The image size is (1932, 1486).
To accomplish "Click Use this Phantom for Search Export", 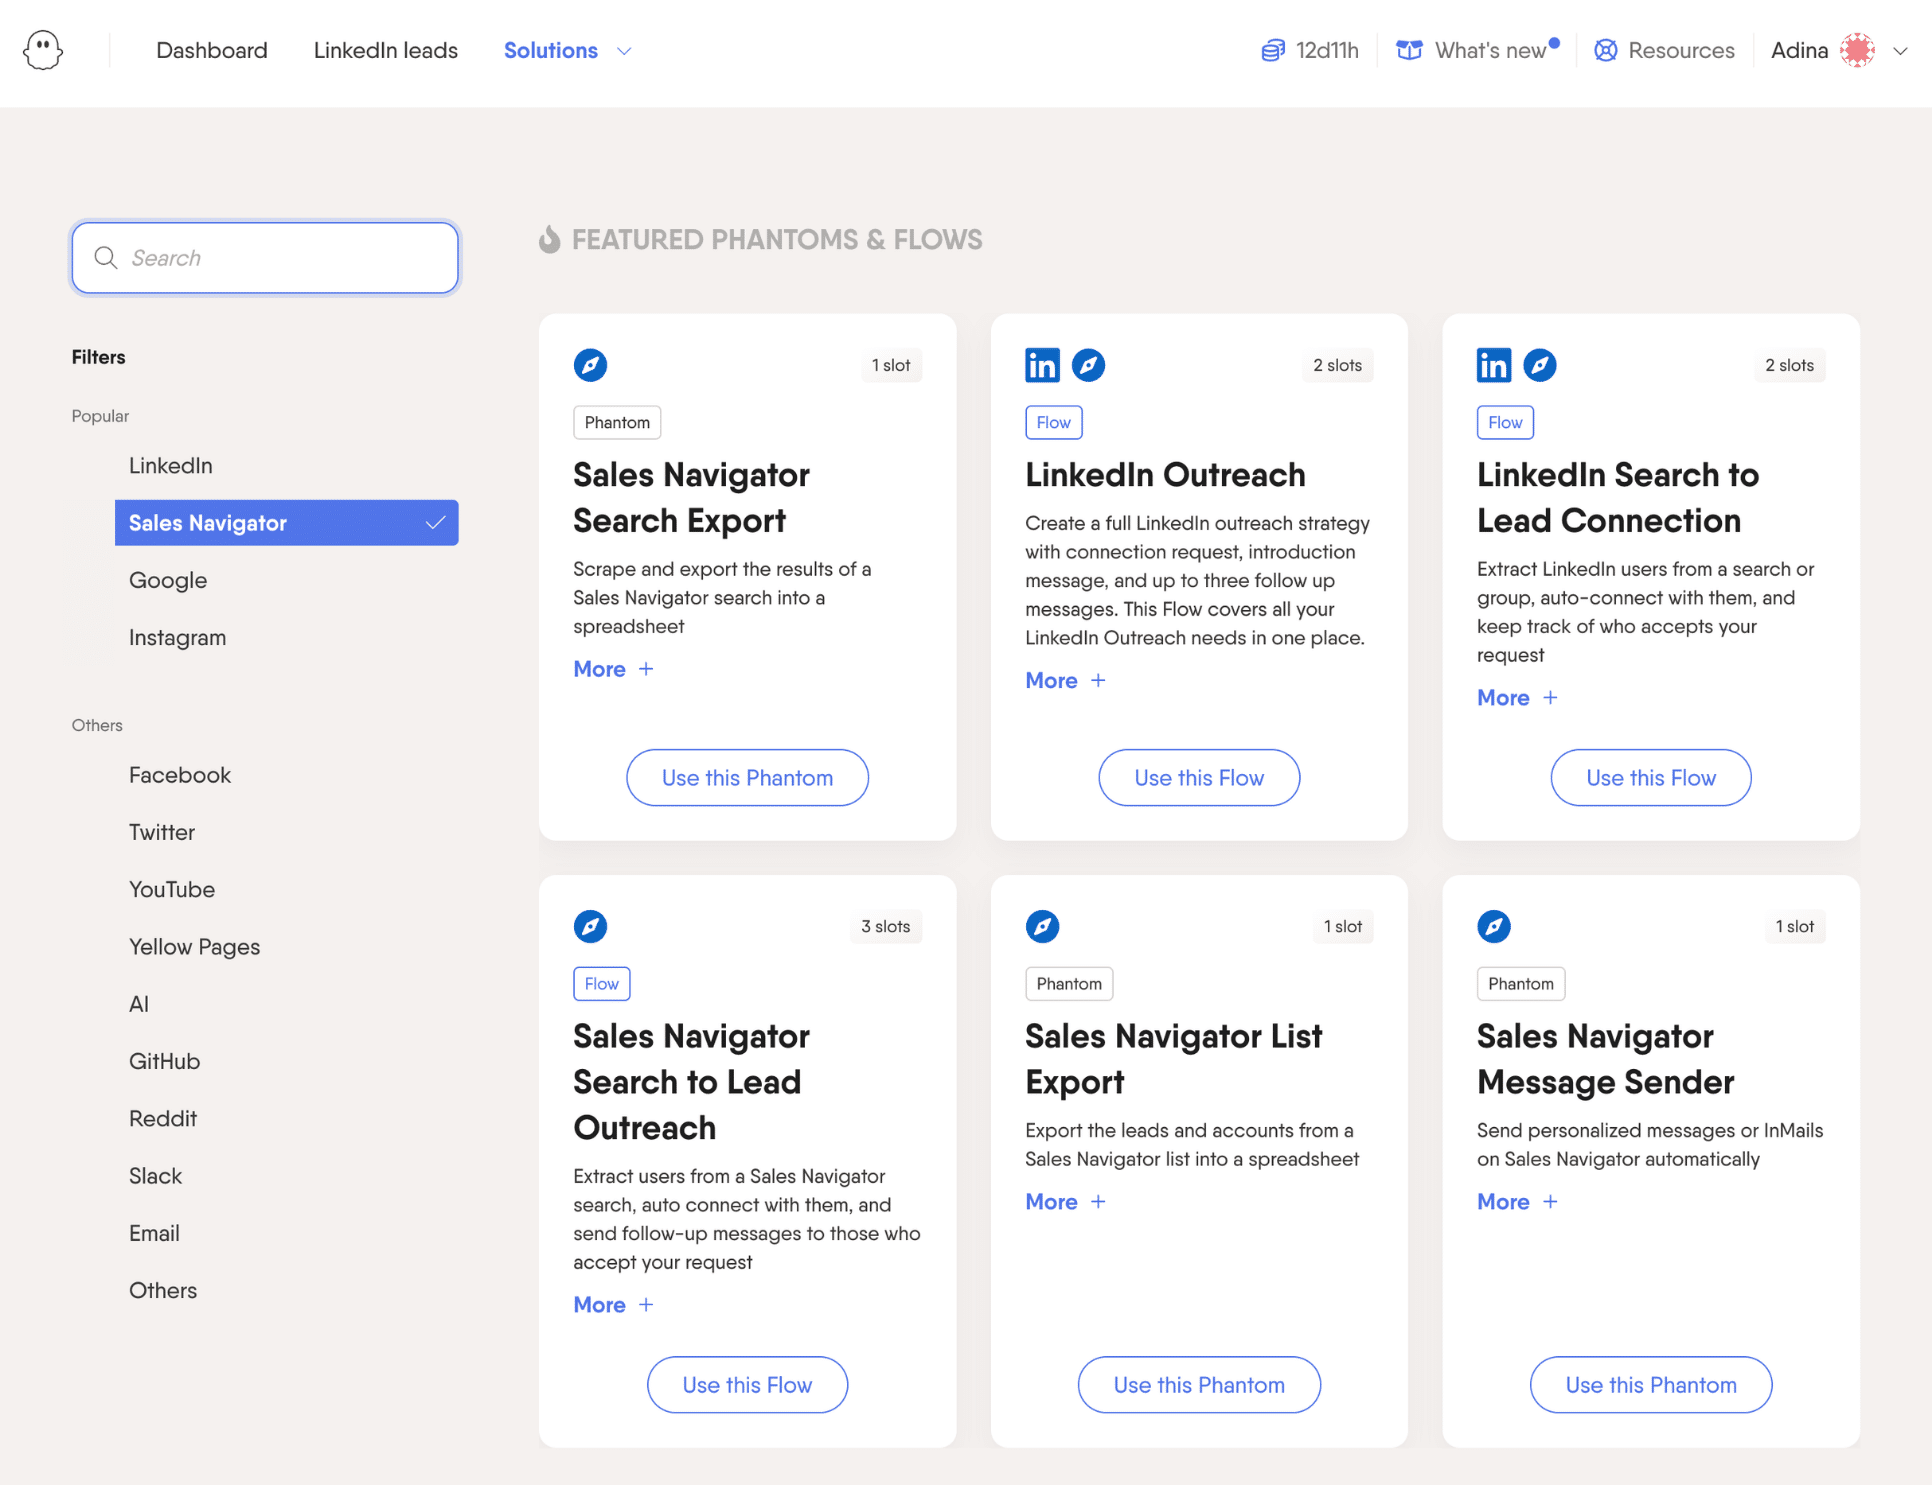I will pyautogui.click(x=747, y=778).
